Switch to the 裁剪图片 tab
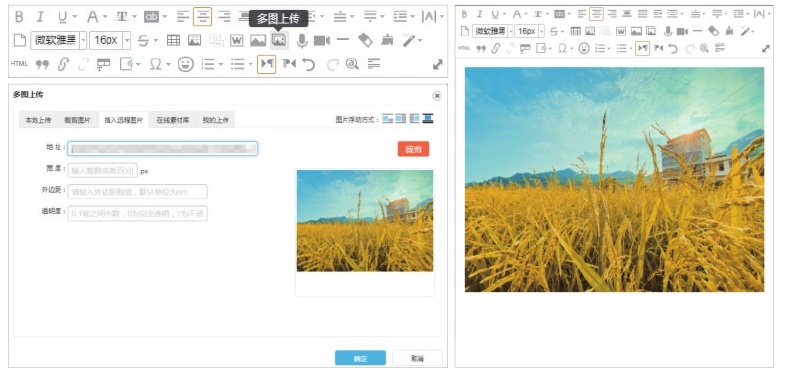 click(x=78, y=120)
